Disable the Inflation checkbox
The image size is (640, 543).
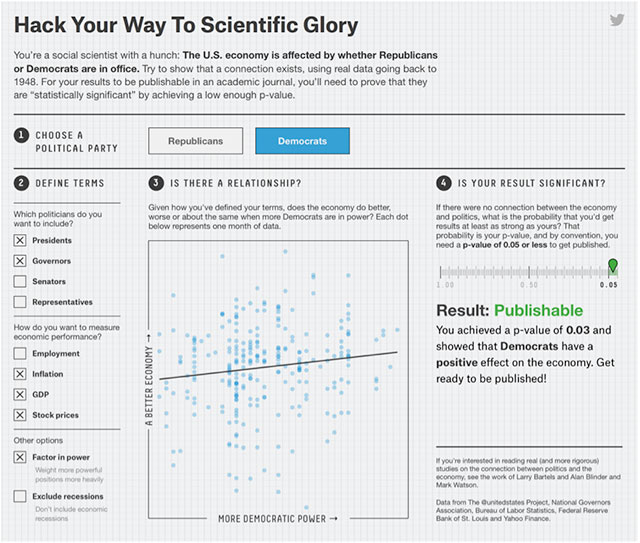pos(20,373)
